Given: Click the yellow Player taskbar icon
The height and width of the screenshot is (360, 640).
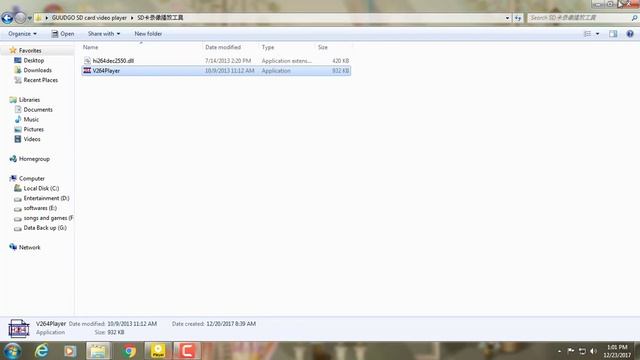Looking at the screenshot, I should (158, 351).
